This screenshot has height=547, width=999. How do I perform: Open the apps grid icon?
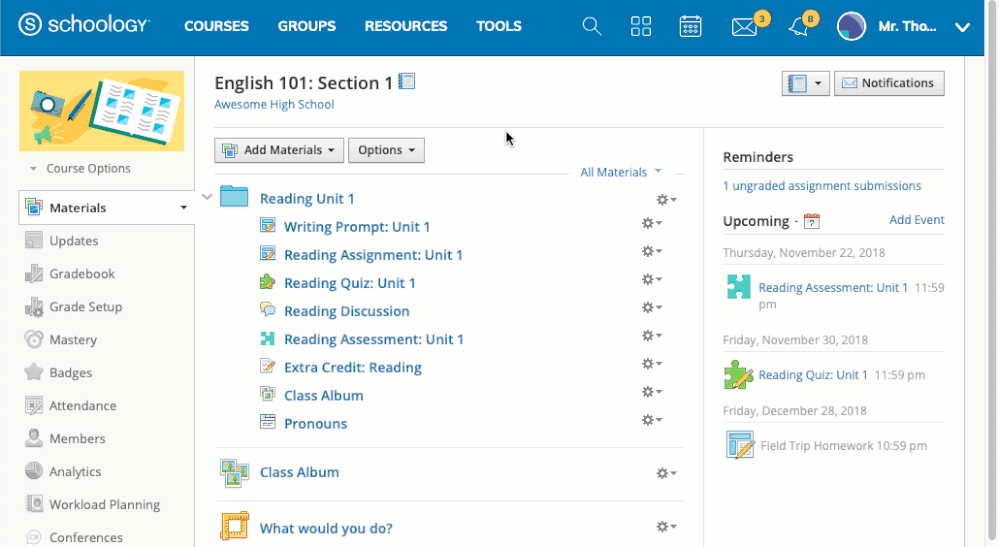641,27
